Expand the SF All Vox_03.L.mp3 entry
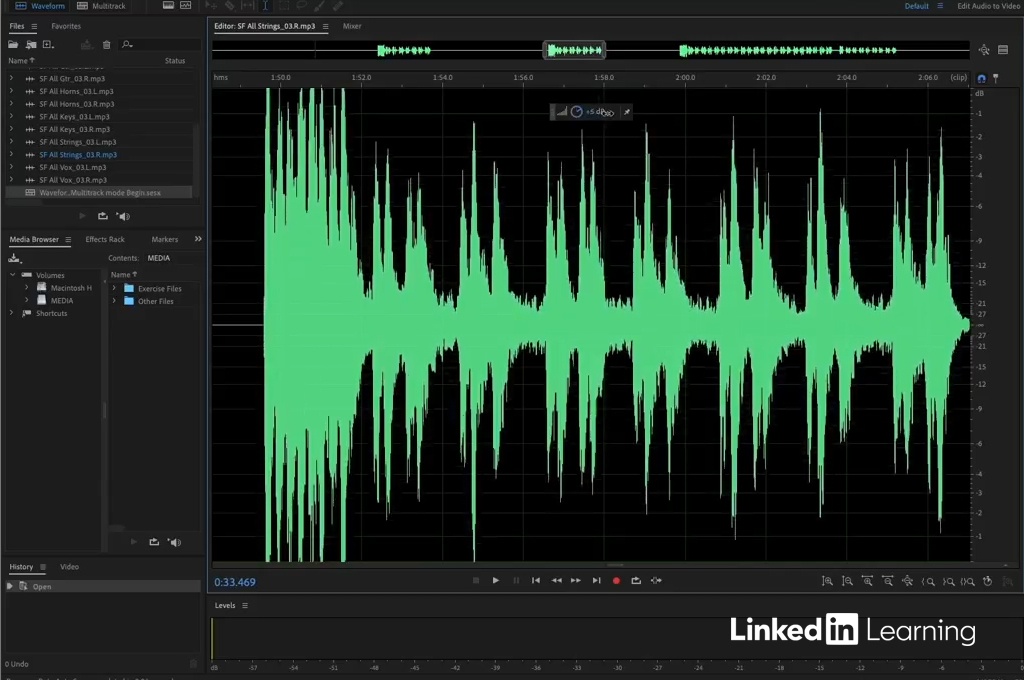The height and width of the screenshot is (680, 1024). tap(11, 167)
